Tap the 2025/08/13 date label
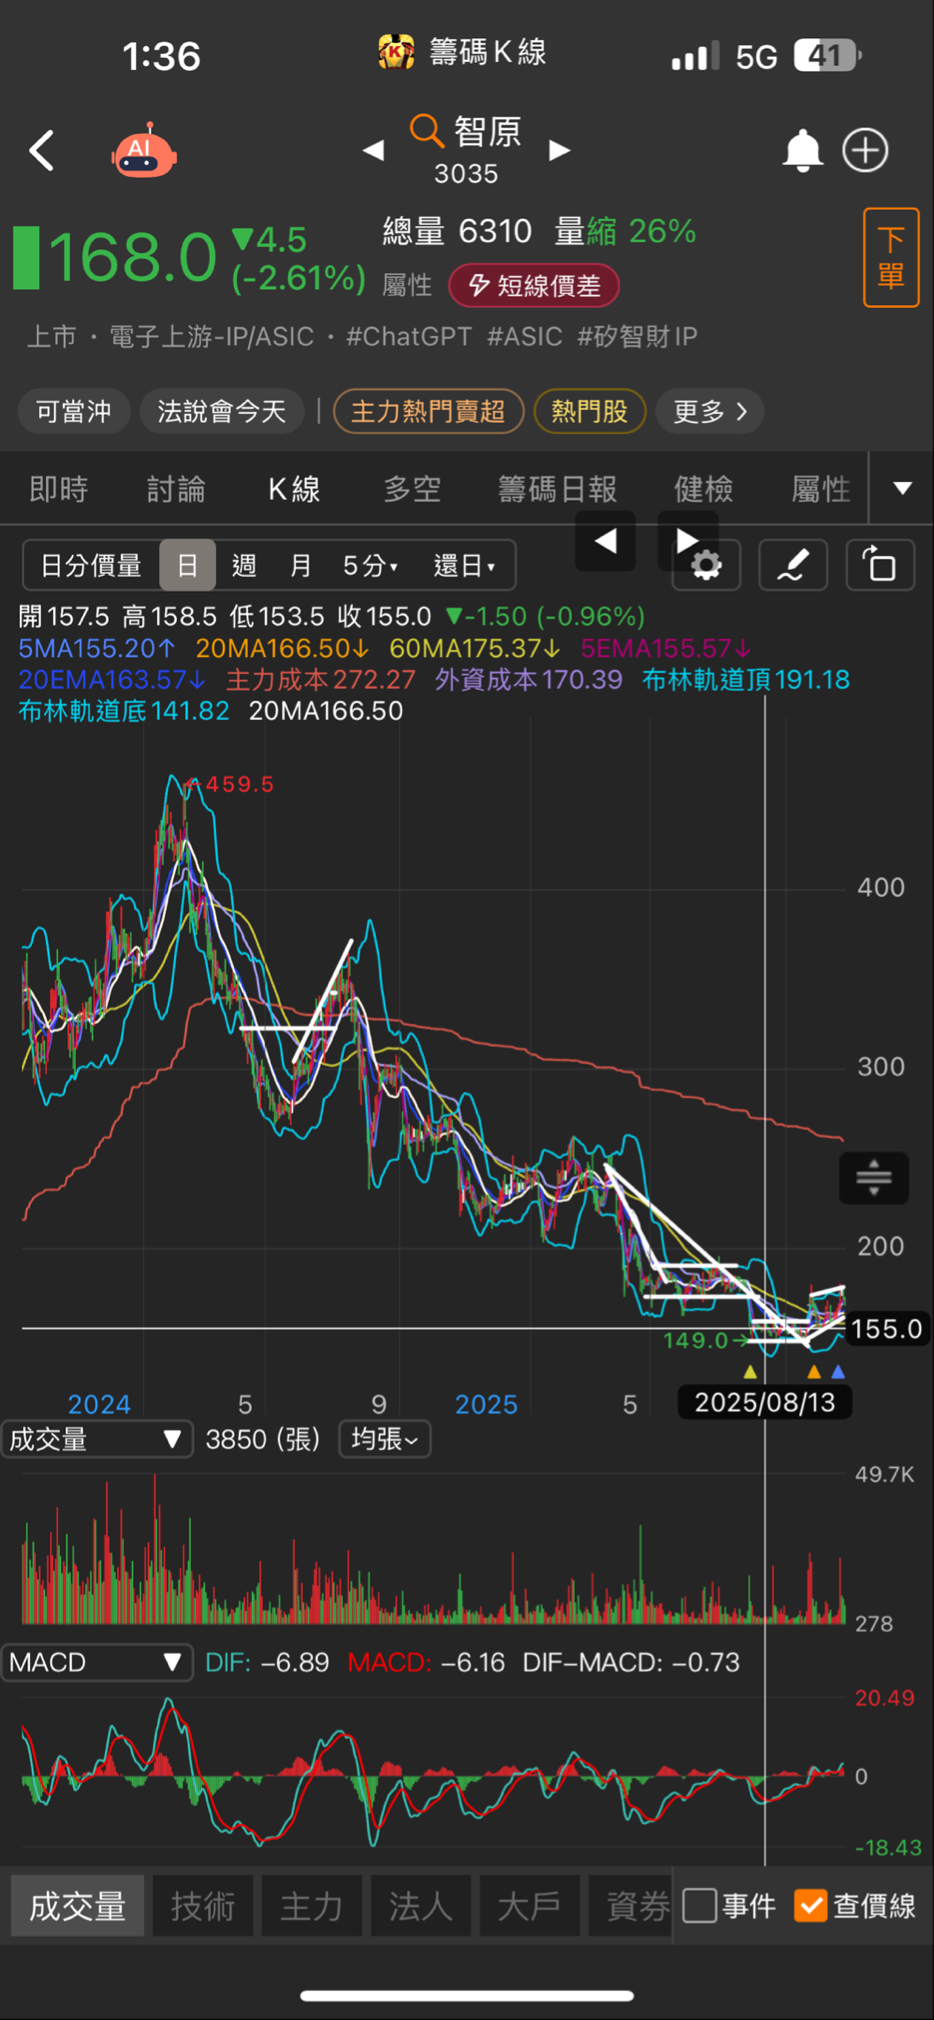Image resolution: width=934 pixels, height=2020 pixels. pyautogui.click(x=765, y=1402)
